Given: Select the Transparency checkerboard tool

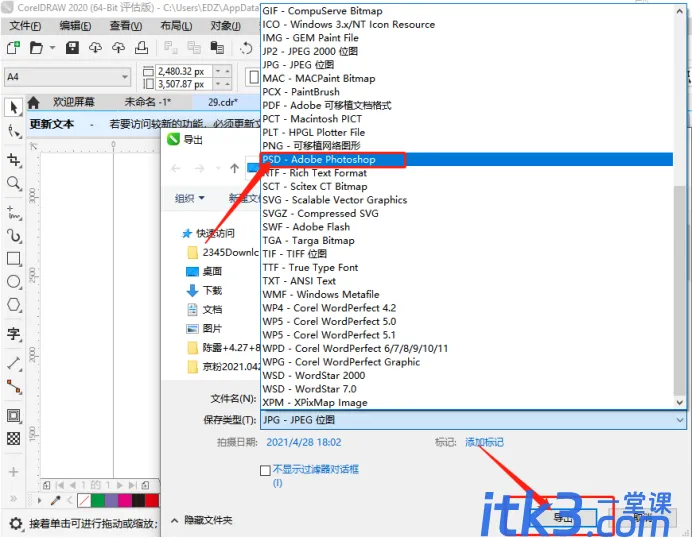Looking at the screenshot, I should click(14, 438).
